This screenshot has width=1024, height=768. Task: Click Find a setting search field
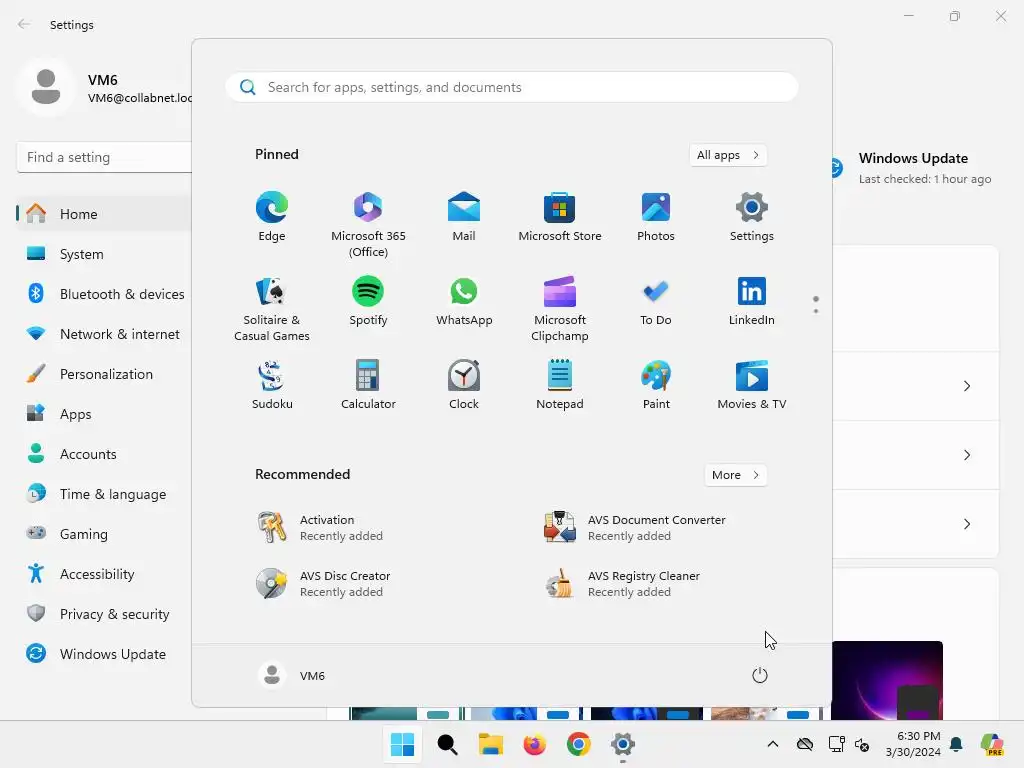(x=104, y=157)
